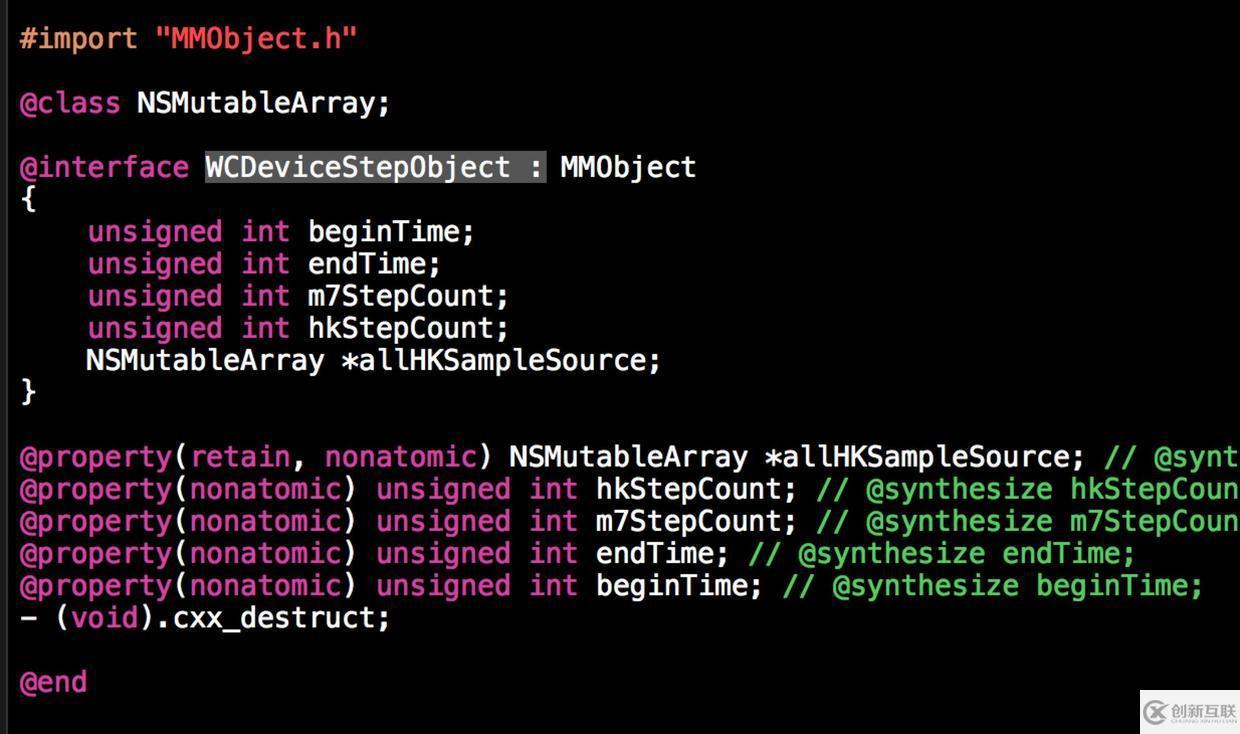Click the @synthesize beginTime comment
The width and height of the screenshot is (1240, 734).
993,586
